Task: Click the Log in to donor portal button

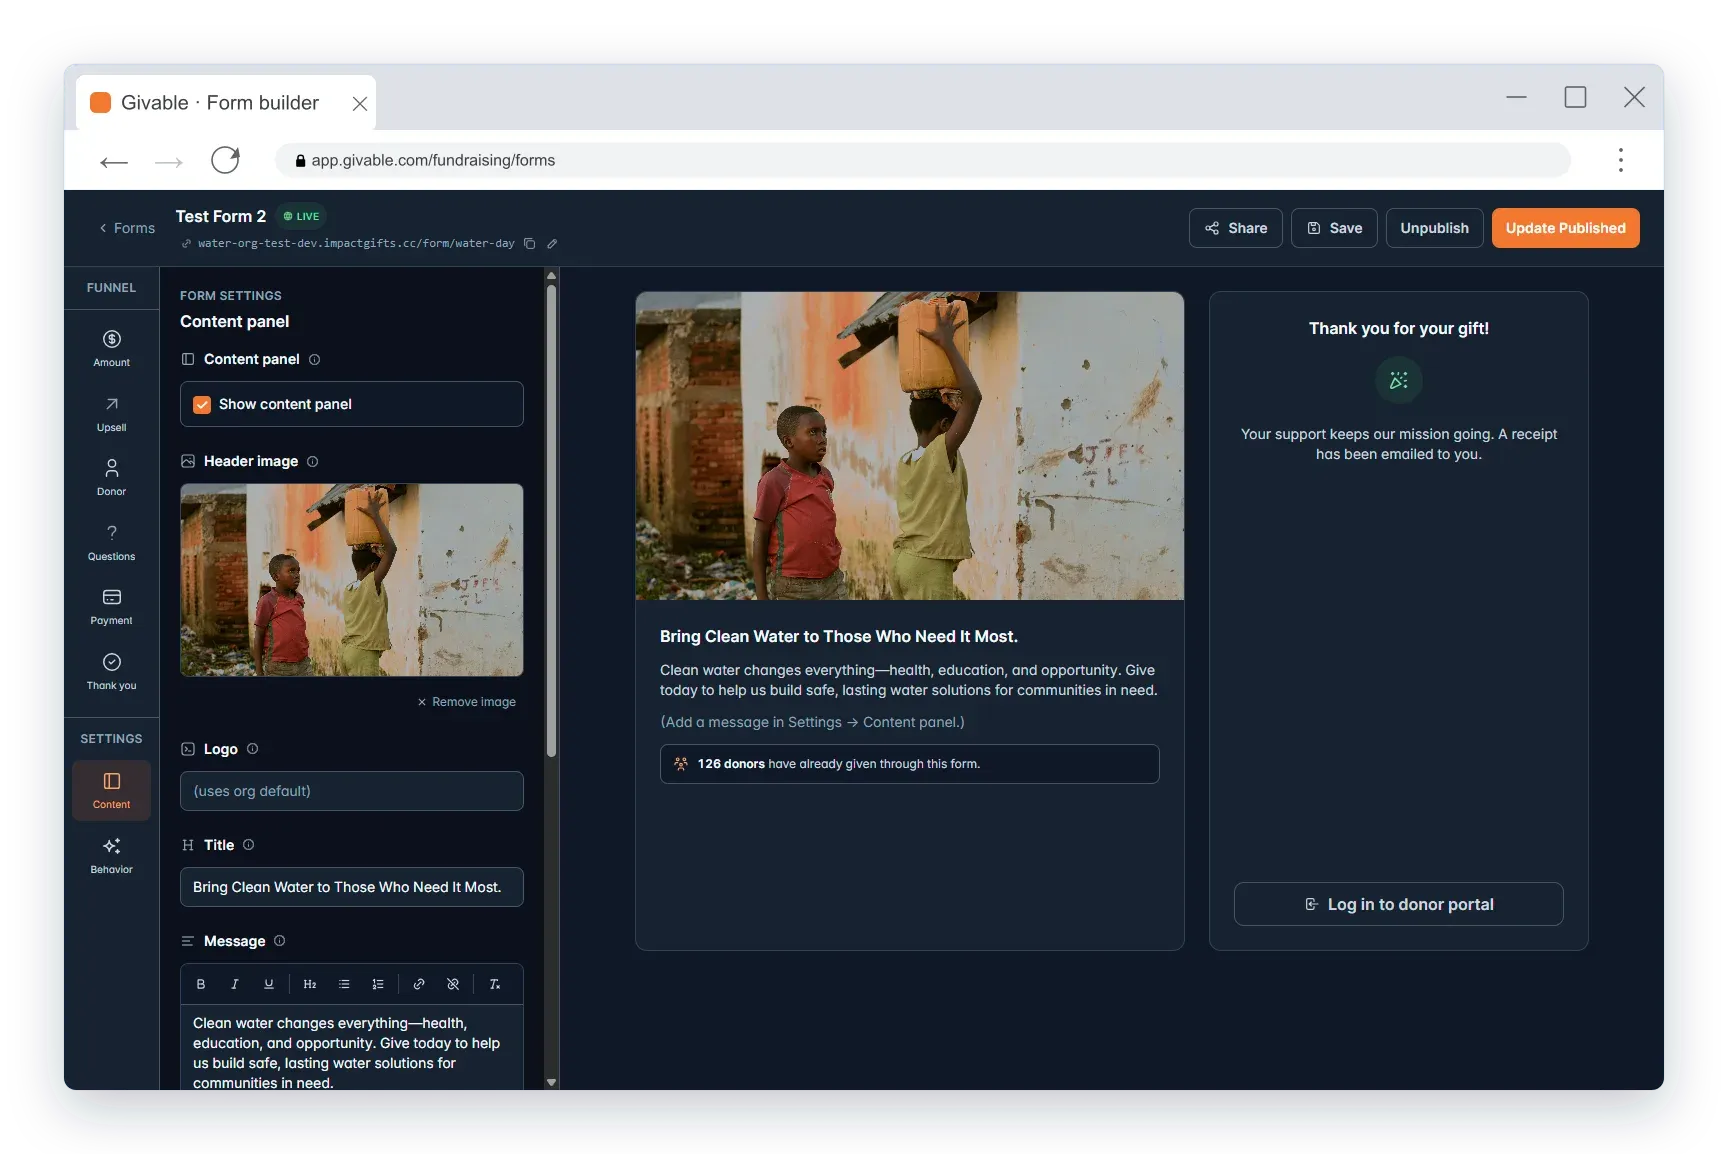Action: pos(1398,904)
